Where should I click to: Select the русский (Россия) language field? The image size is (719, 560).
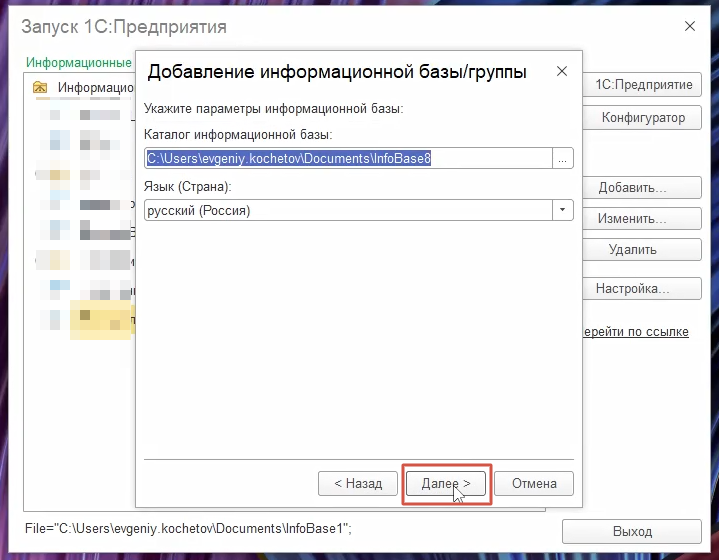point(348,210)
